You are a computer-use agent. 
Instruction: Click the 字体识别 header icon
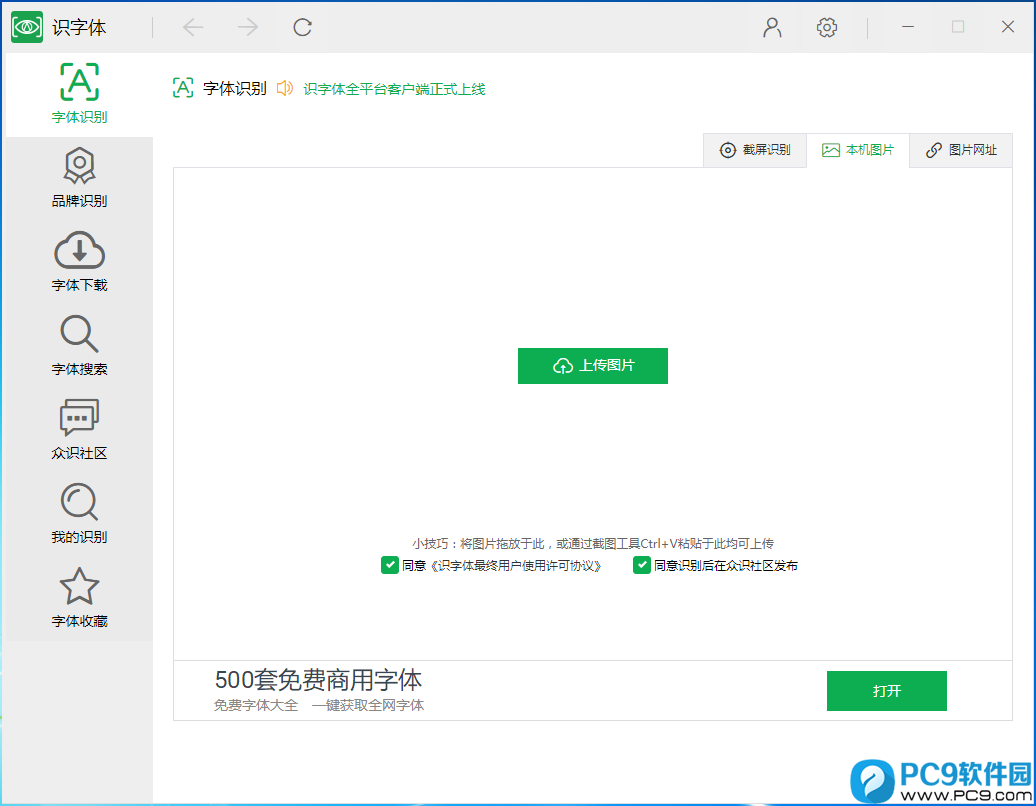[x=183, y=88]
